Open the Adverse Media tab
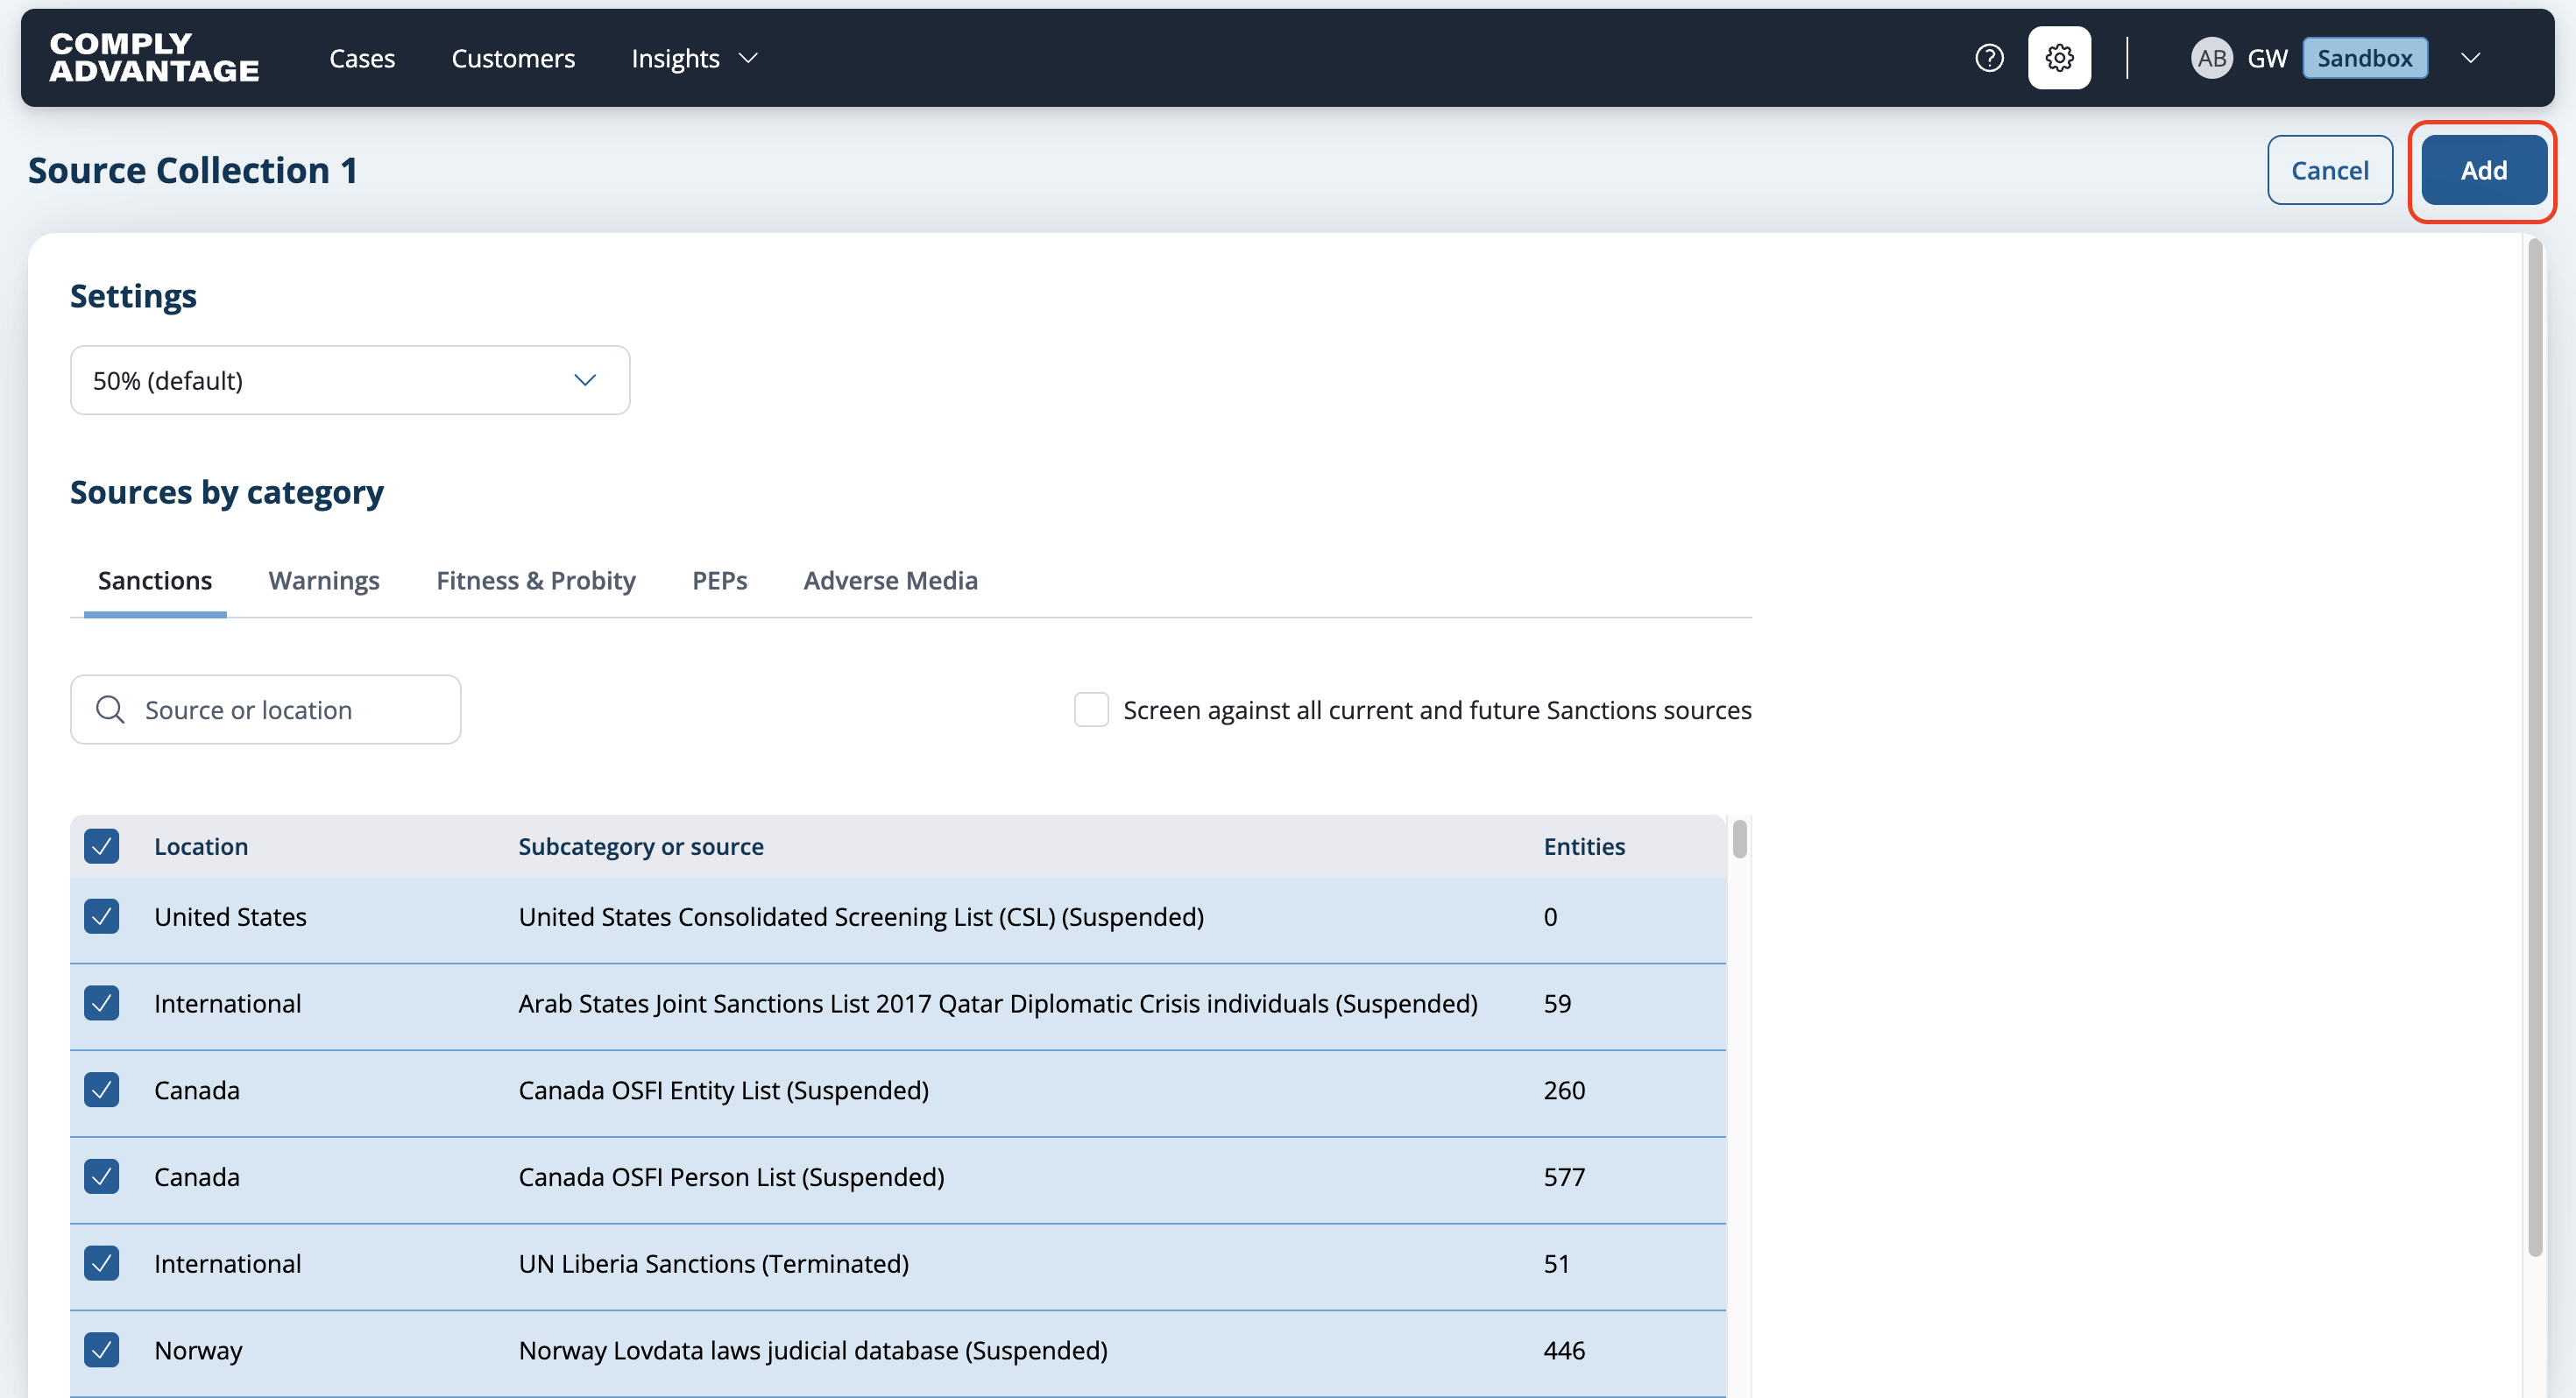Screen dimensions: 2576x1398 tap(891, 580)
